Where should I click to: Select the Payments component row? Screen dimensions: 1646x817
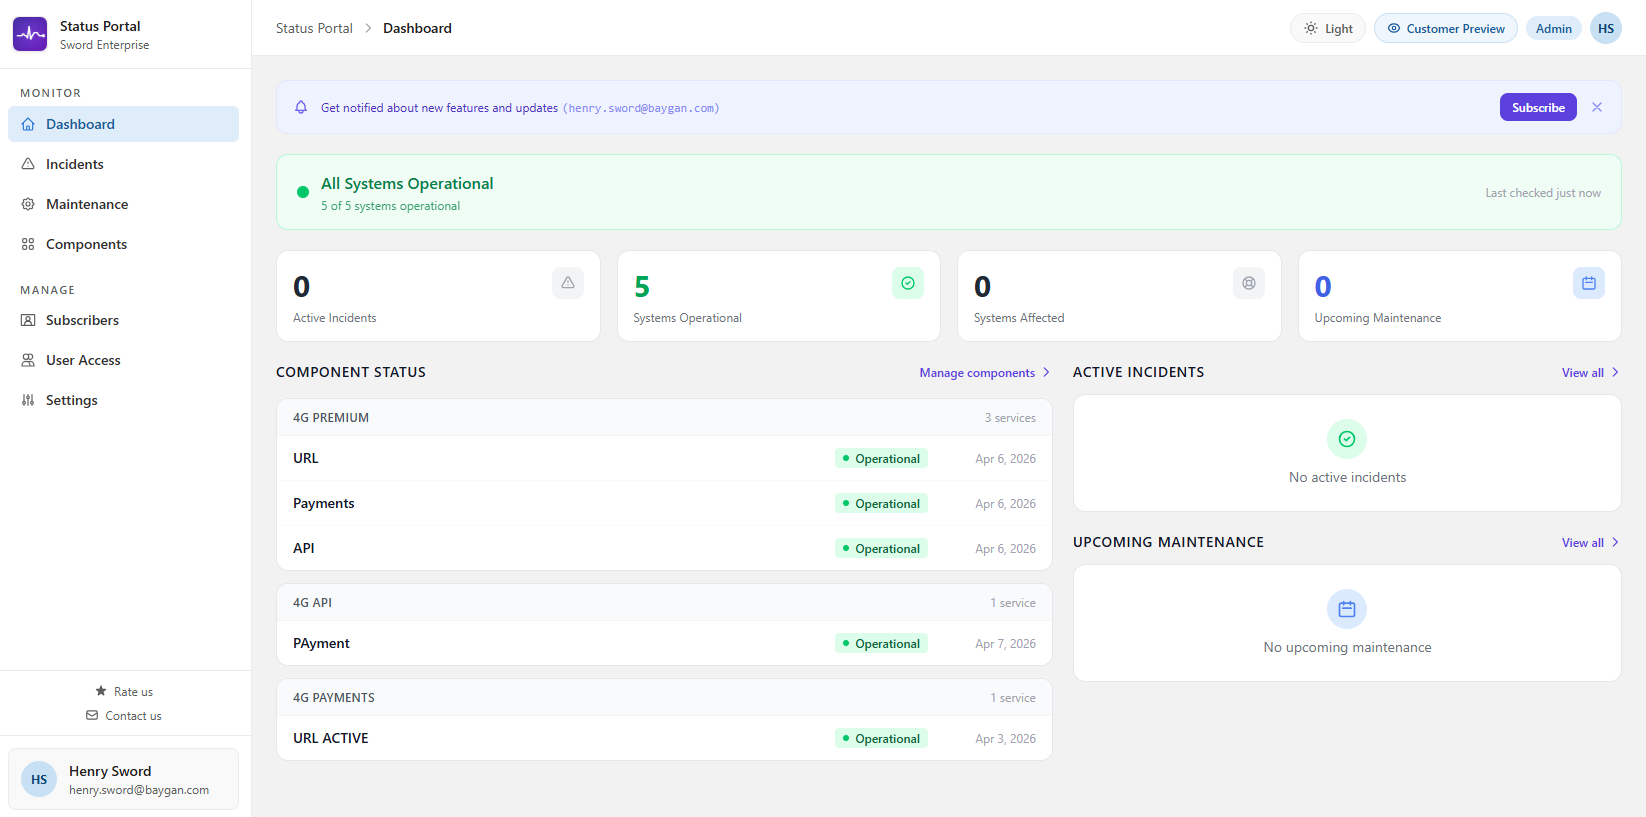[664, 503]
